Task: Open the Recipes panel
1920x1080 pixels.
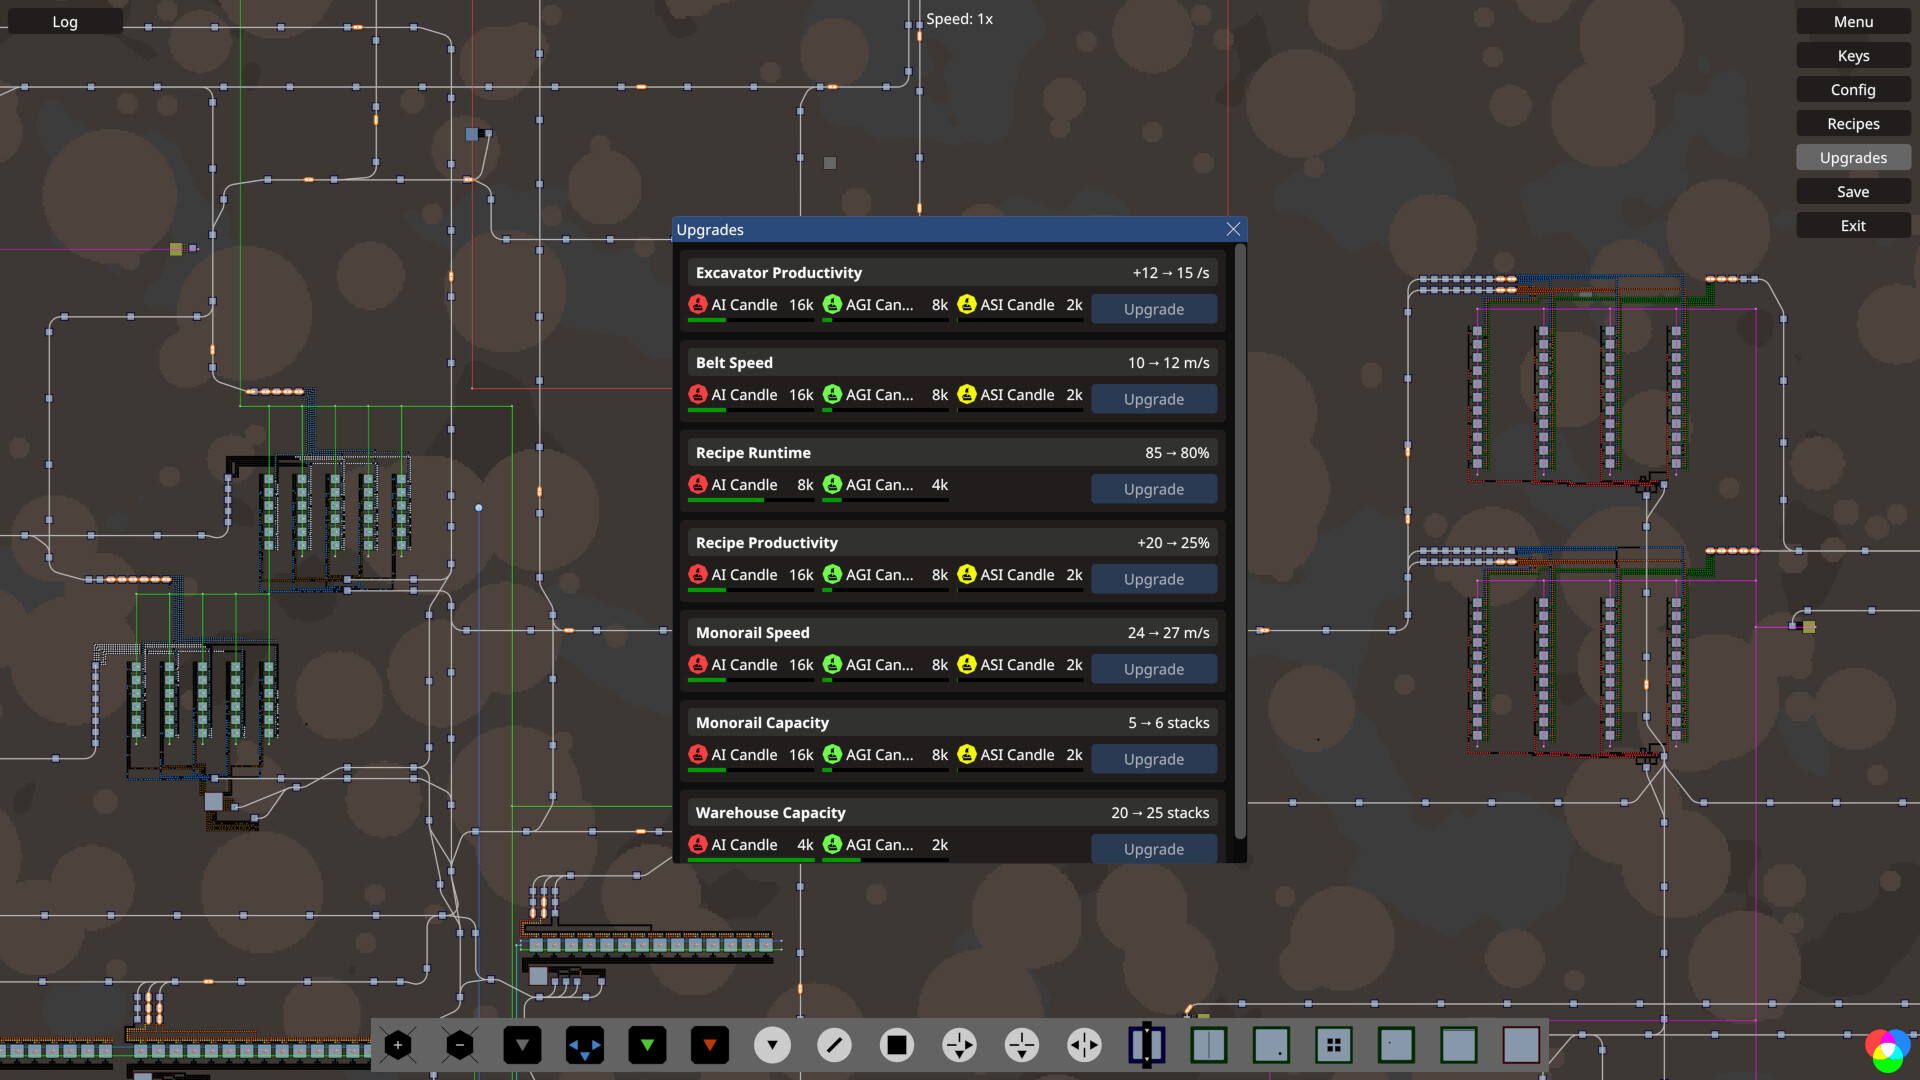Action: tap(1852, 123)
